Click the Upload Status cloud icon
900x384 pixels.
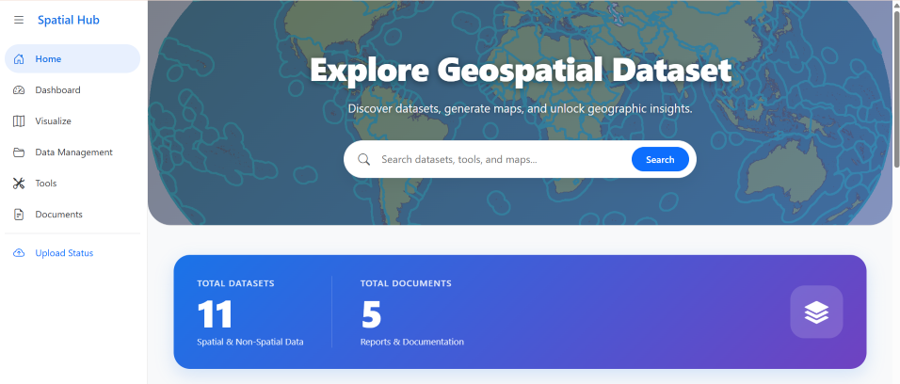(19, 253)
